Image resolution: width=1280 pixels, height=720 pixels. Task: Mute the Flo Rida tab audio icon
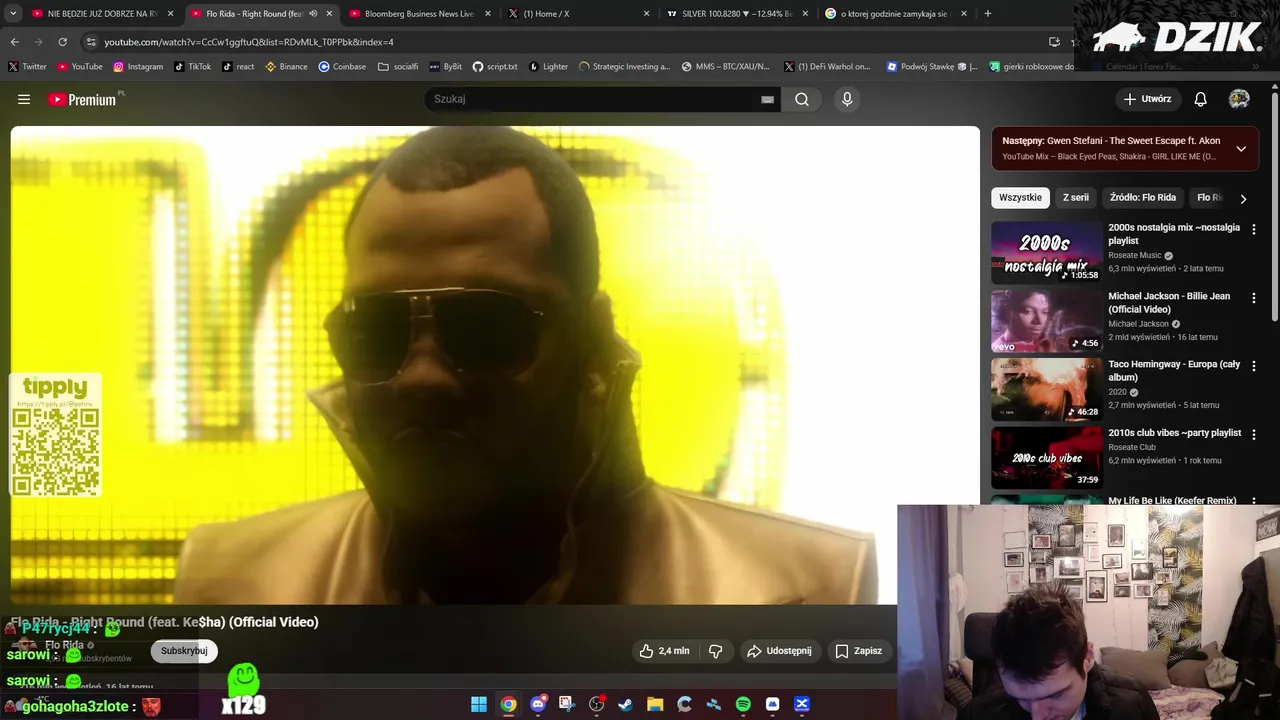tap(313, 13)
